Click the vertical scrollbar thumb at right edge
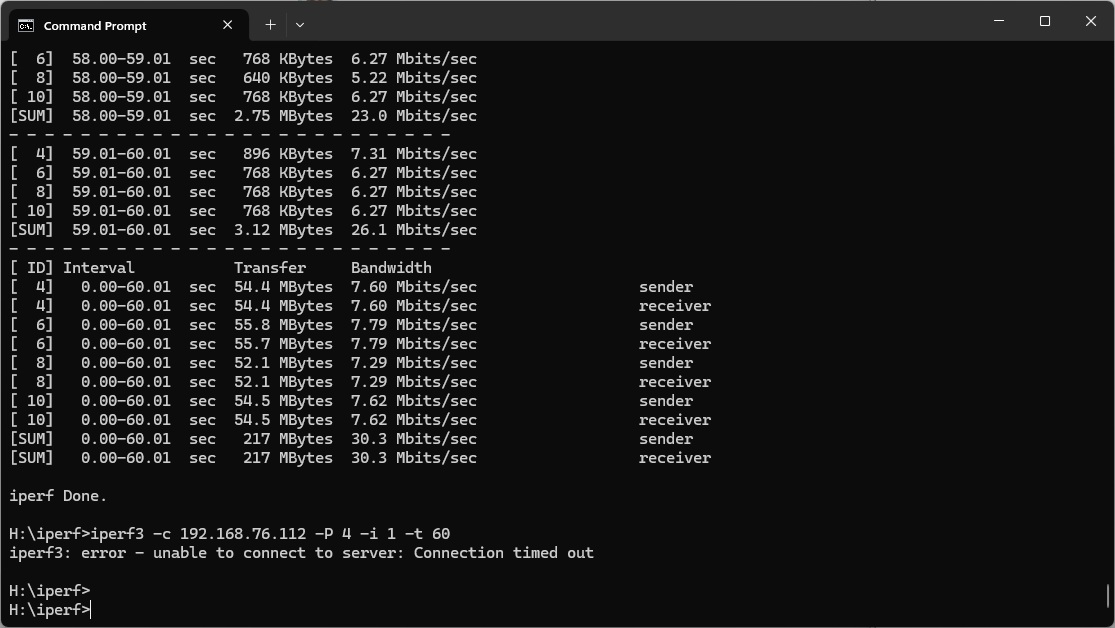The width and height of the screenshot is (1115, 628). click(1110, 596)
